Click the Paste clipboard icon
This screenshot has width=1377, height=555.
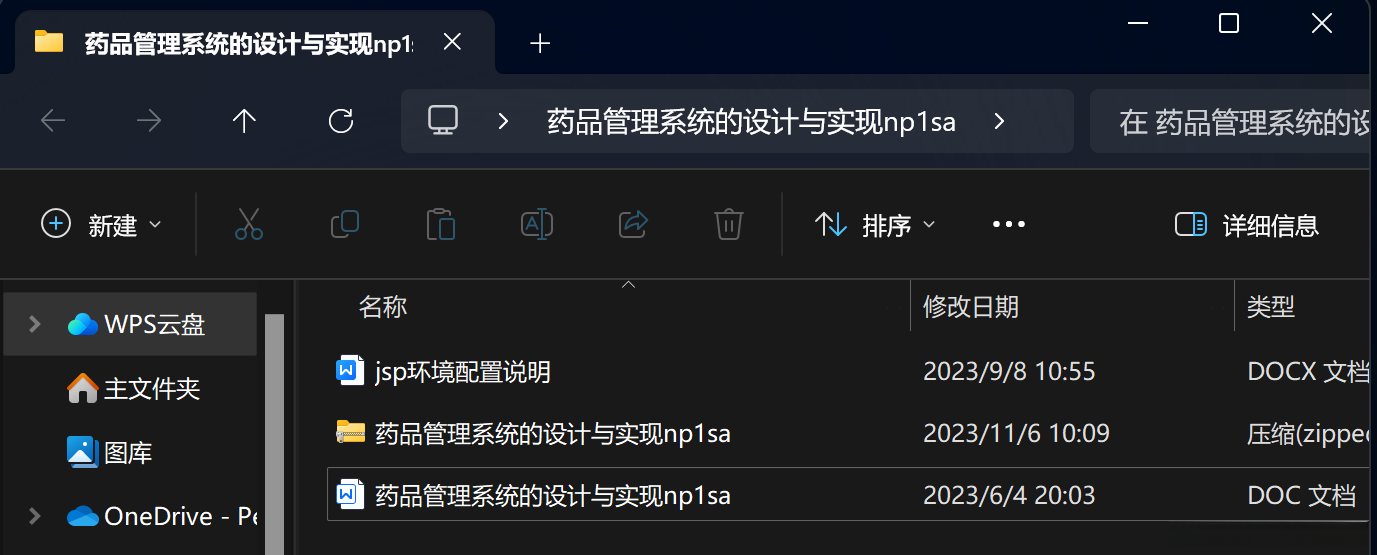click(x=441, y=224)
